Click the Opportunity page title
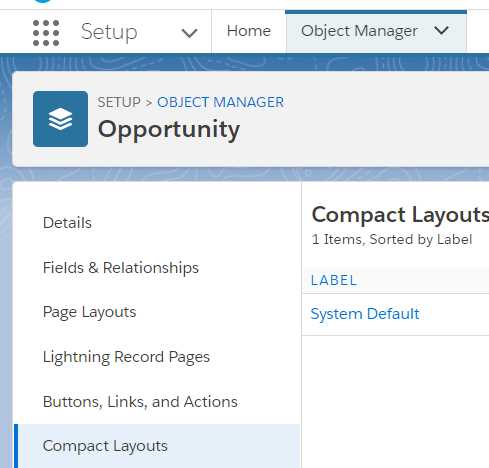Screen dimensions: 489x468 [x=169, y=130]
